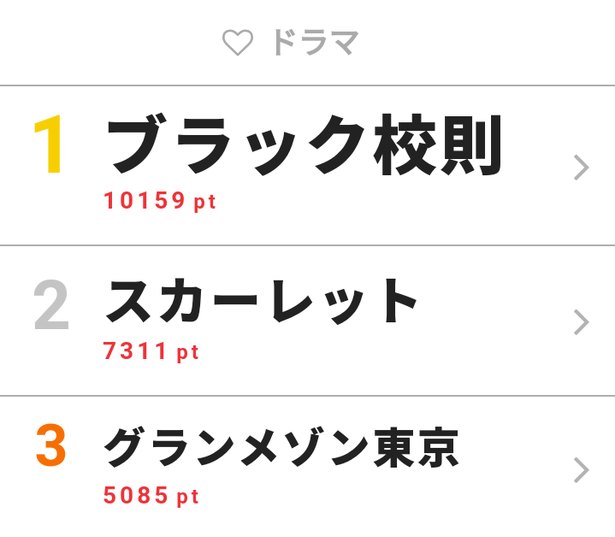Open the ブラック校則 drama title
Viewport: 615px width, 537px height.
point(304,144)
